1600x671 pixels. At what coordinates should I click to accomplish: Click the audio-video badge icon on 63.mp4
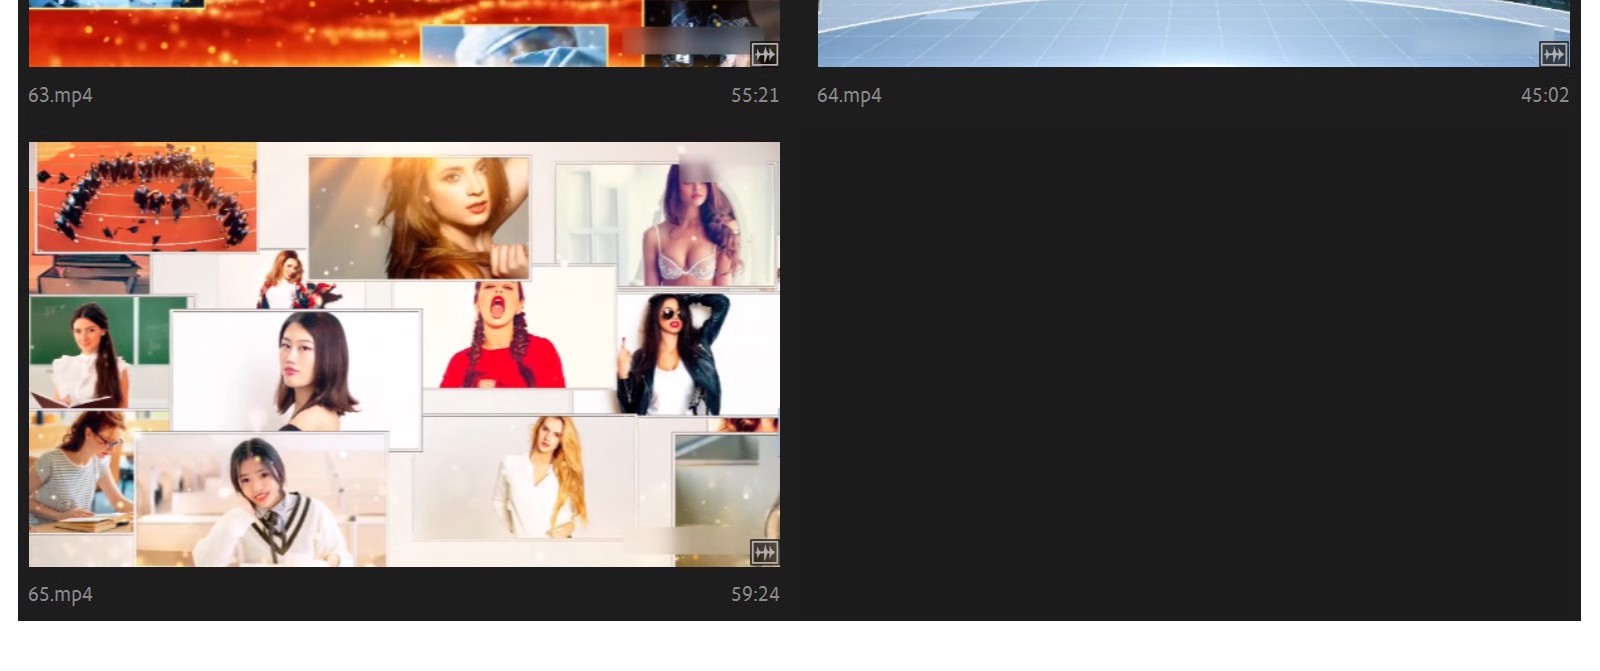pyautogui.click(x=764, y=54)
